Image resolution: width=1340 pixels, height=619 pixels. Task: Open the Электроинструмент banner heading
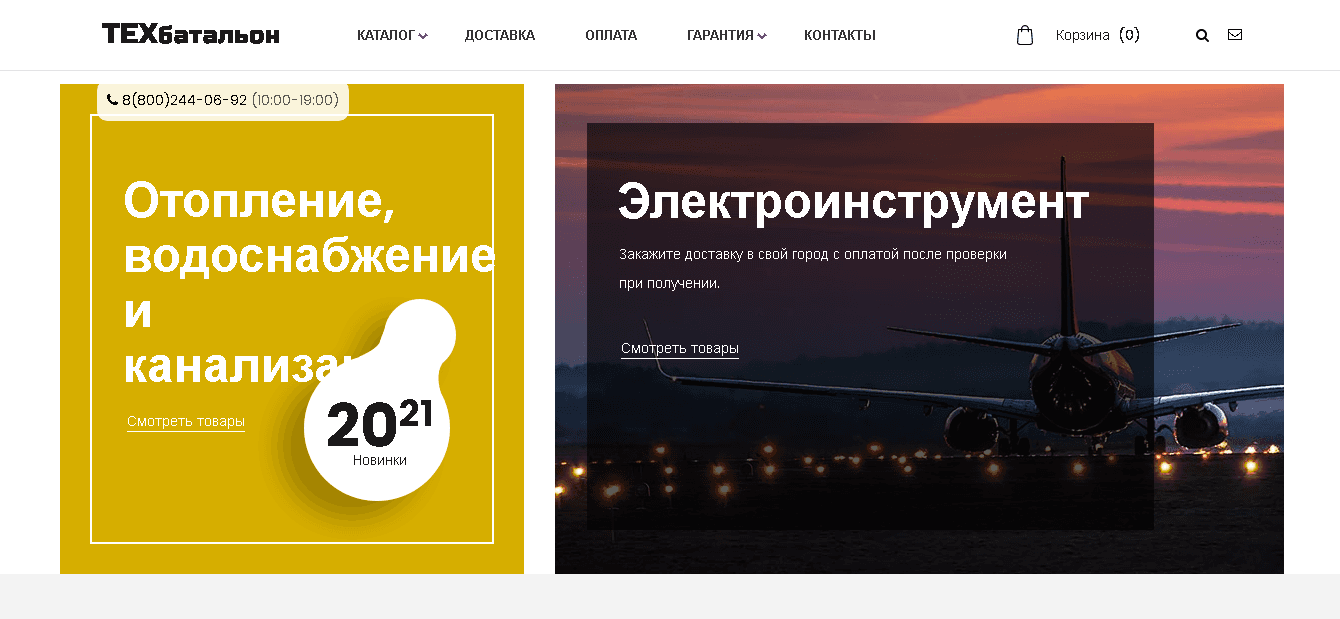[854, 203]
